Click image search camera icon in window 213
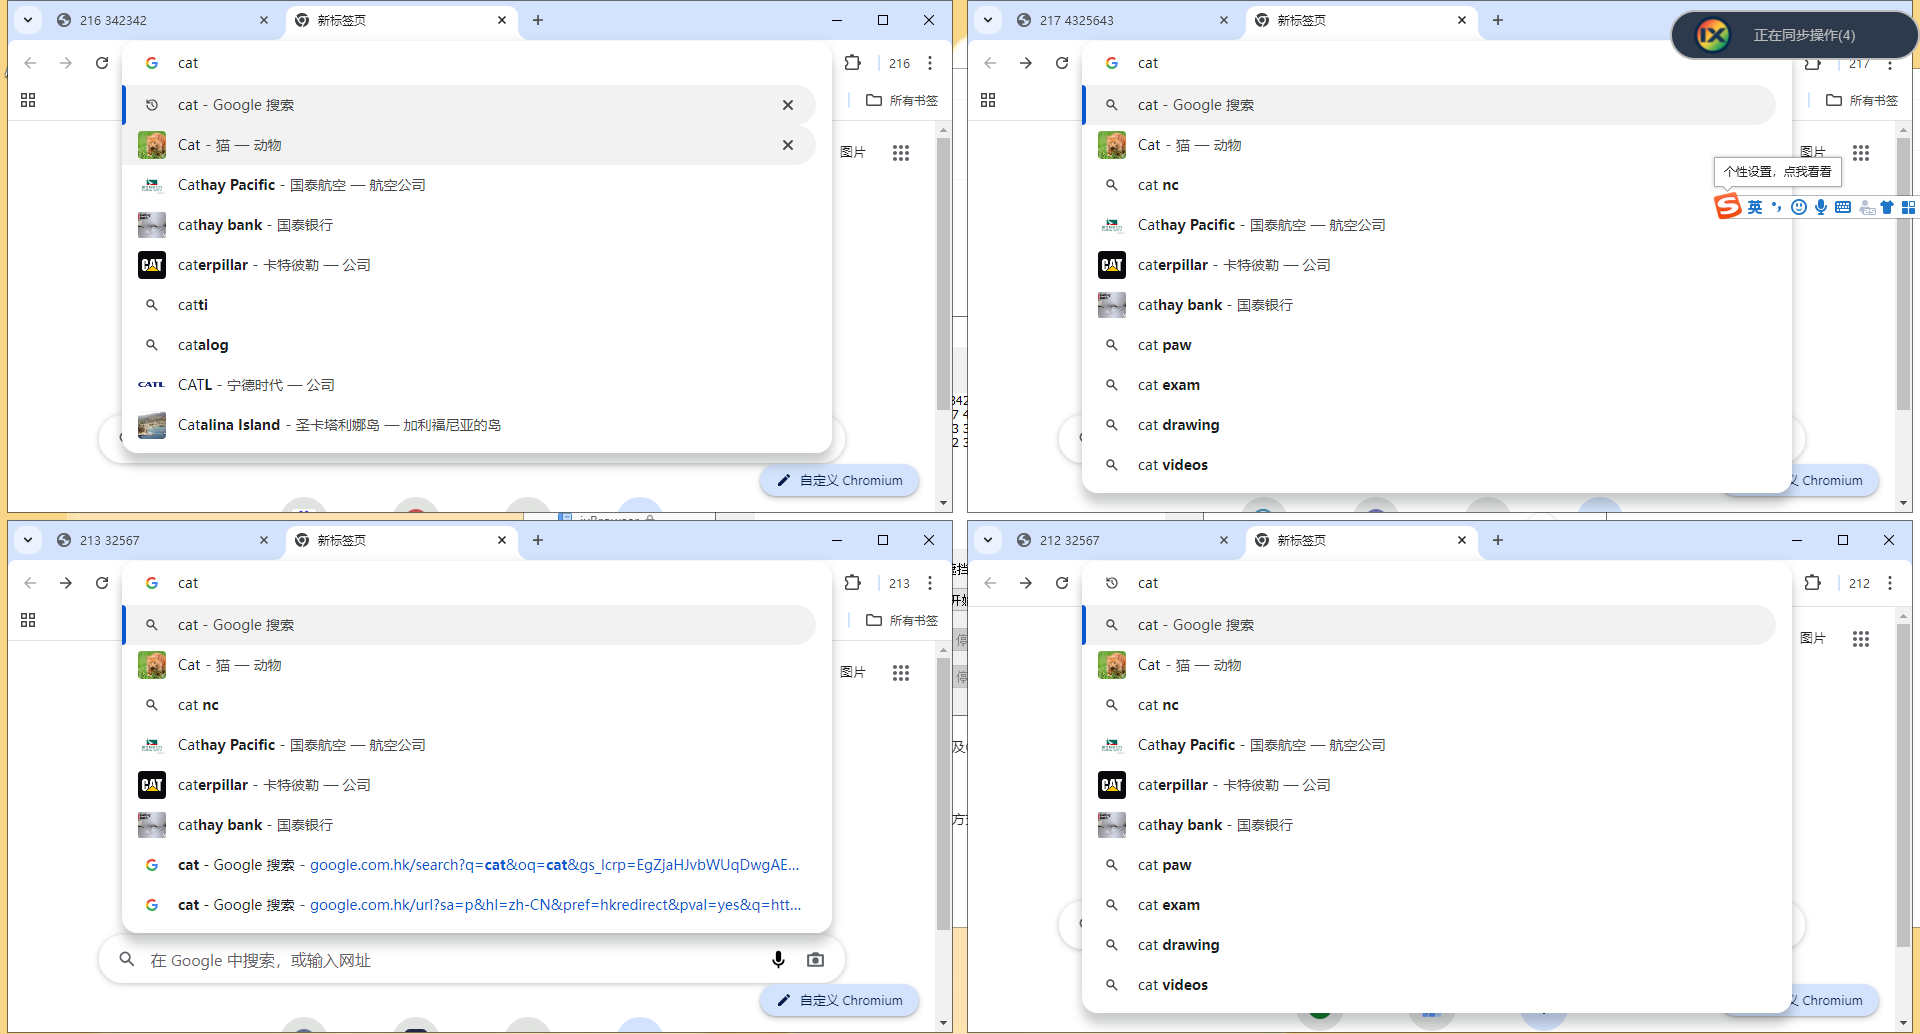Screen dimensions: 1920x1034 [x=816, y=960]
